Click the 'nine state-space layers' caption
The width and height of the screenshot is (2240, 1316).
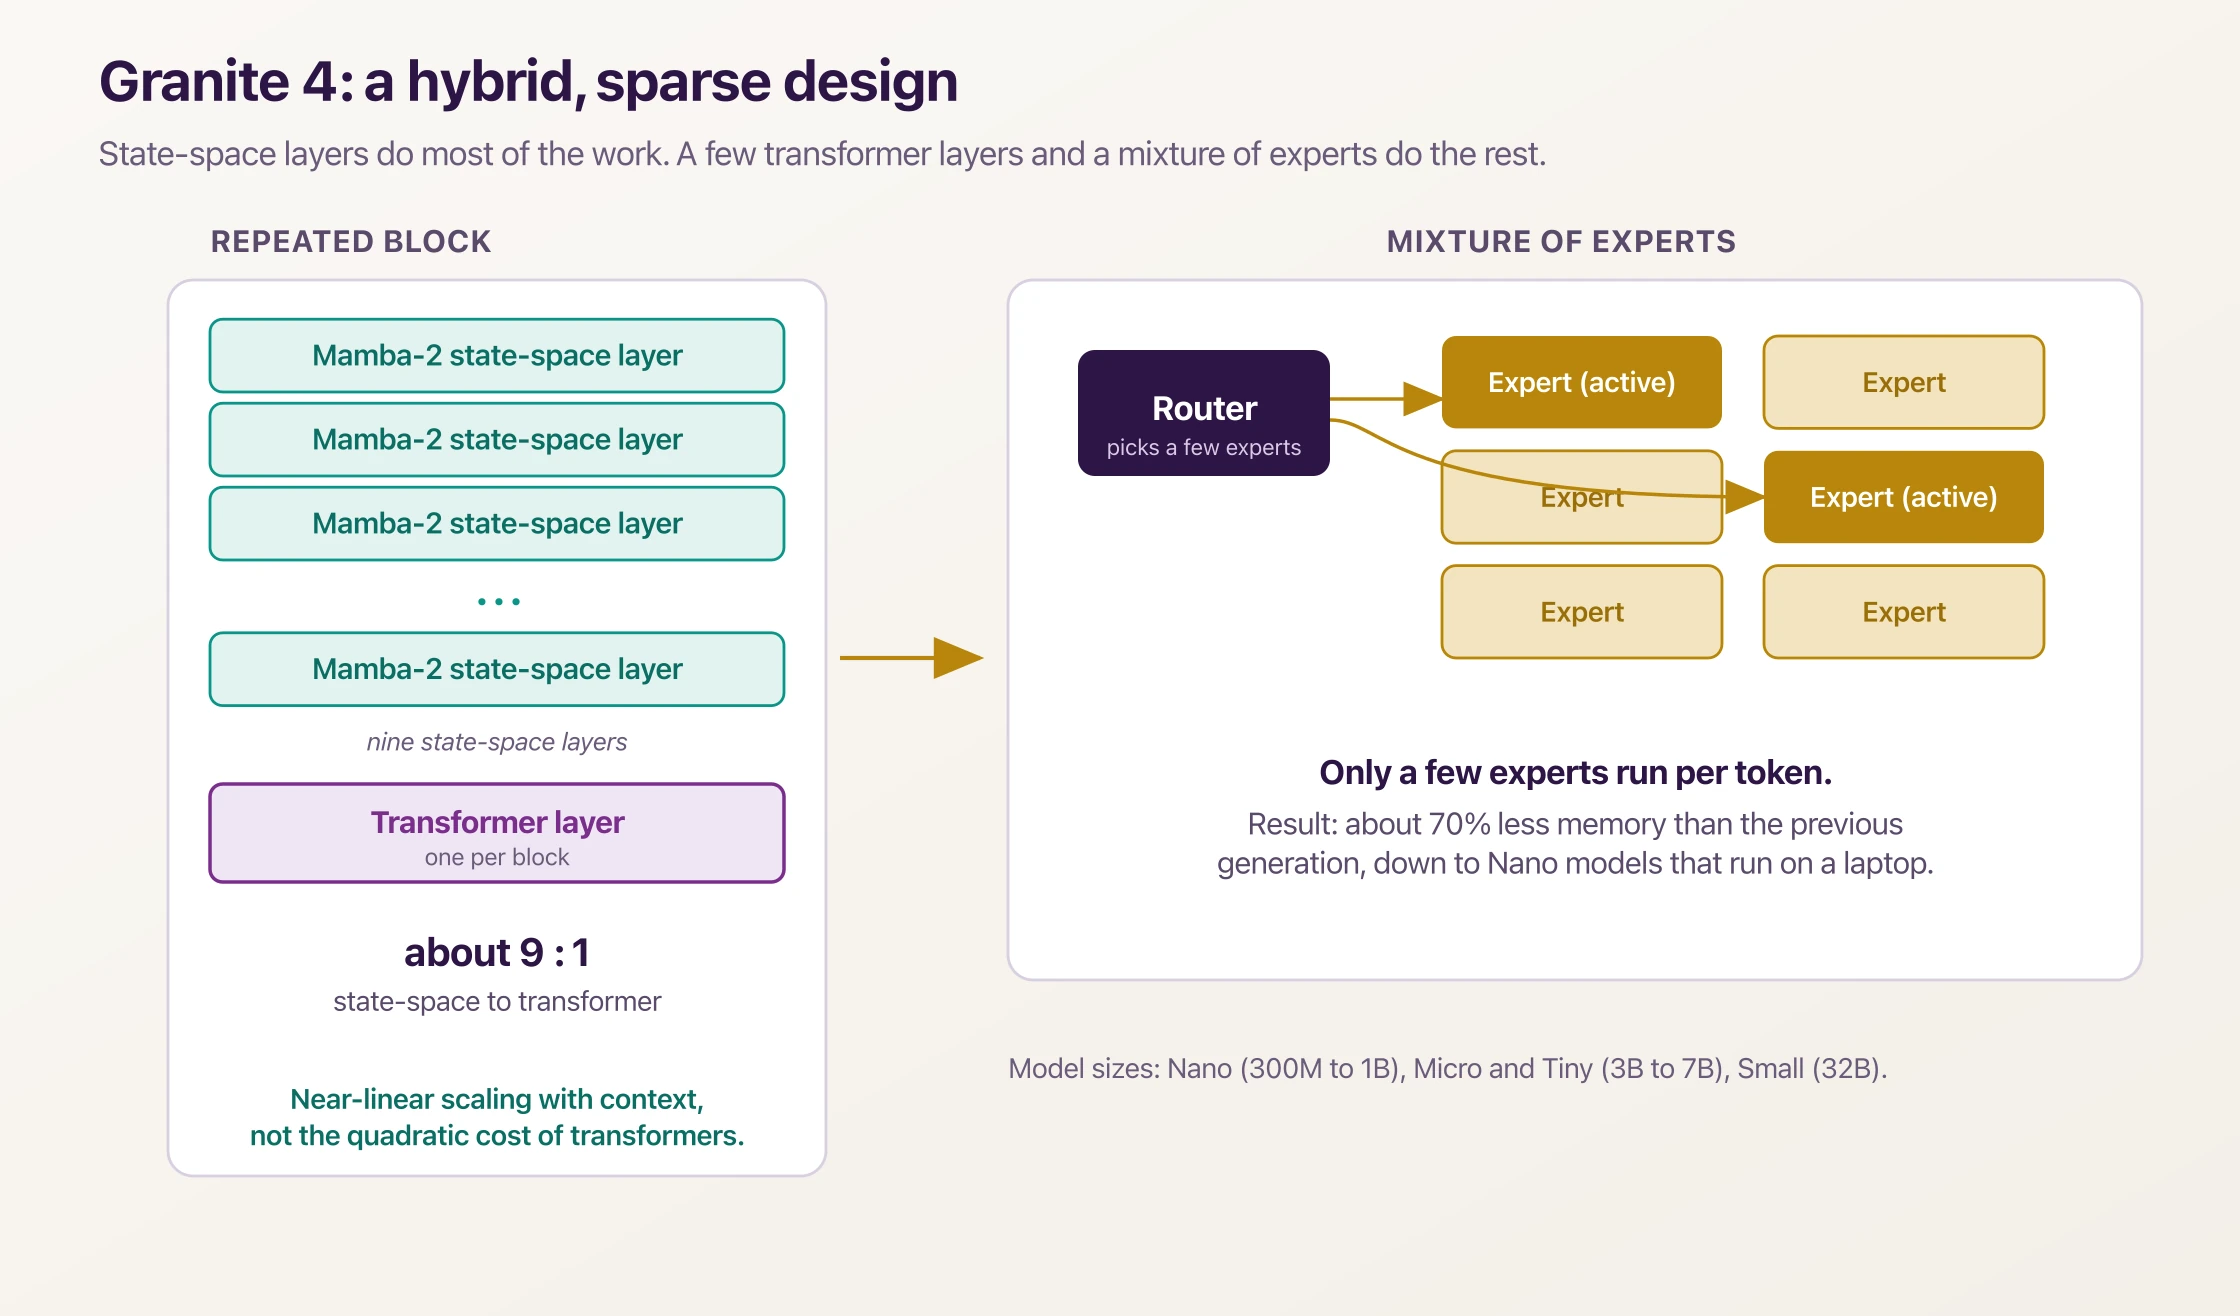[497, 742]
